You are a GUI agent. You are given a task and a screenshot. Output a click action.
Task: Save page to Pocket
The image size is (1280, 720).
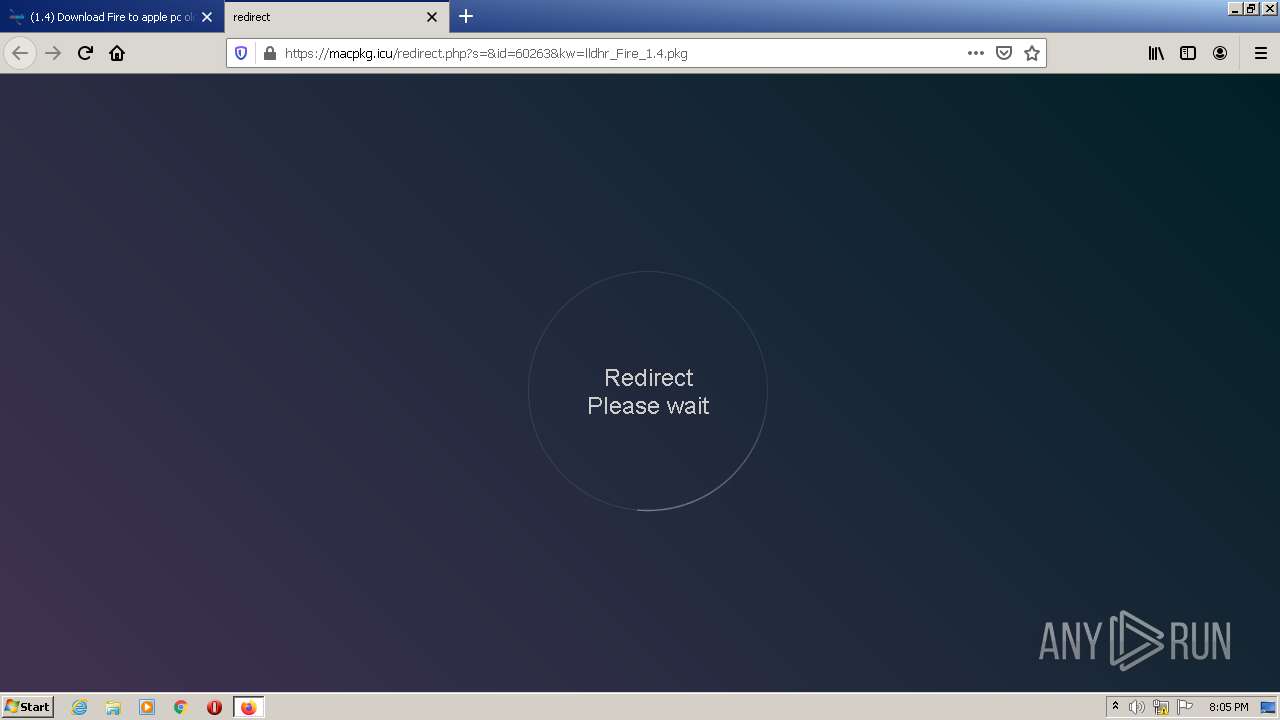[1004, 53]
